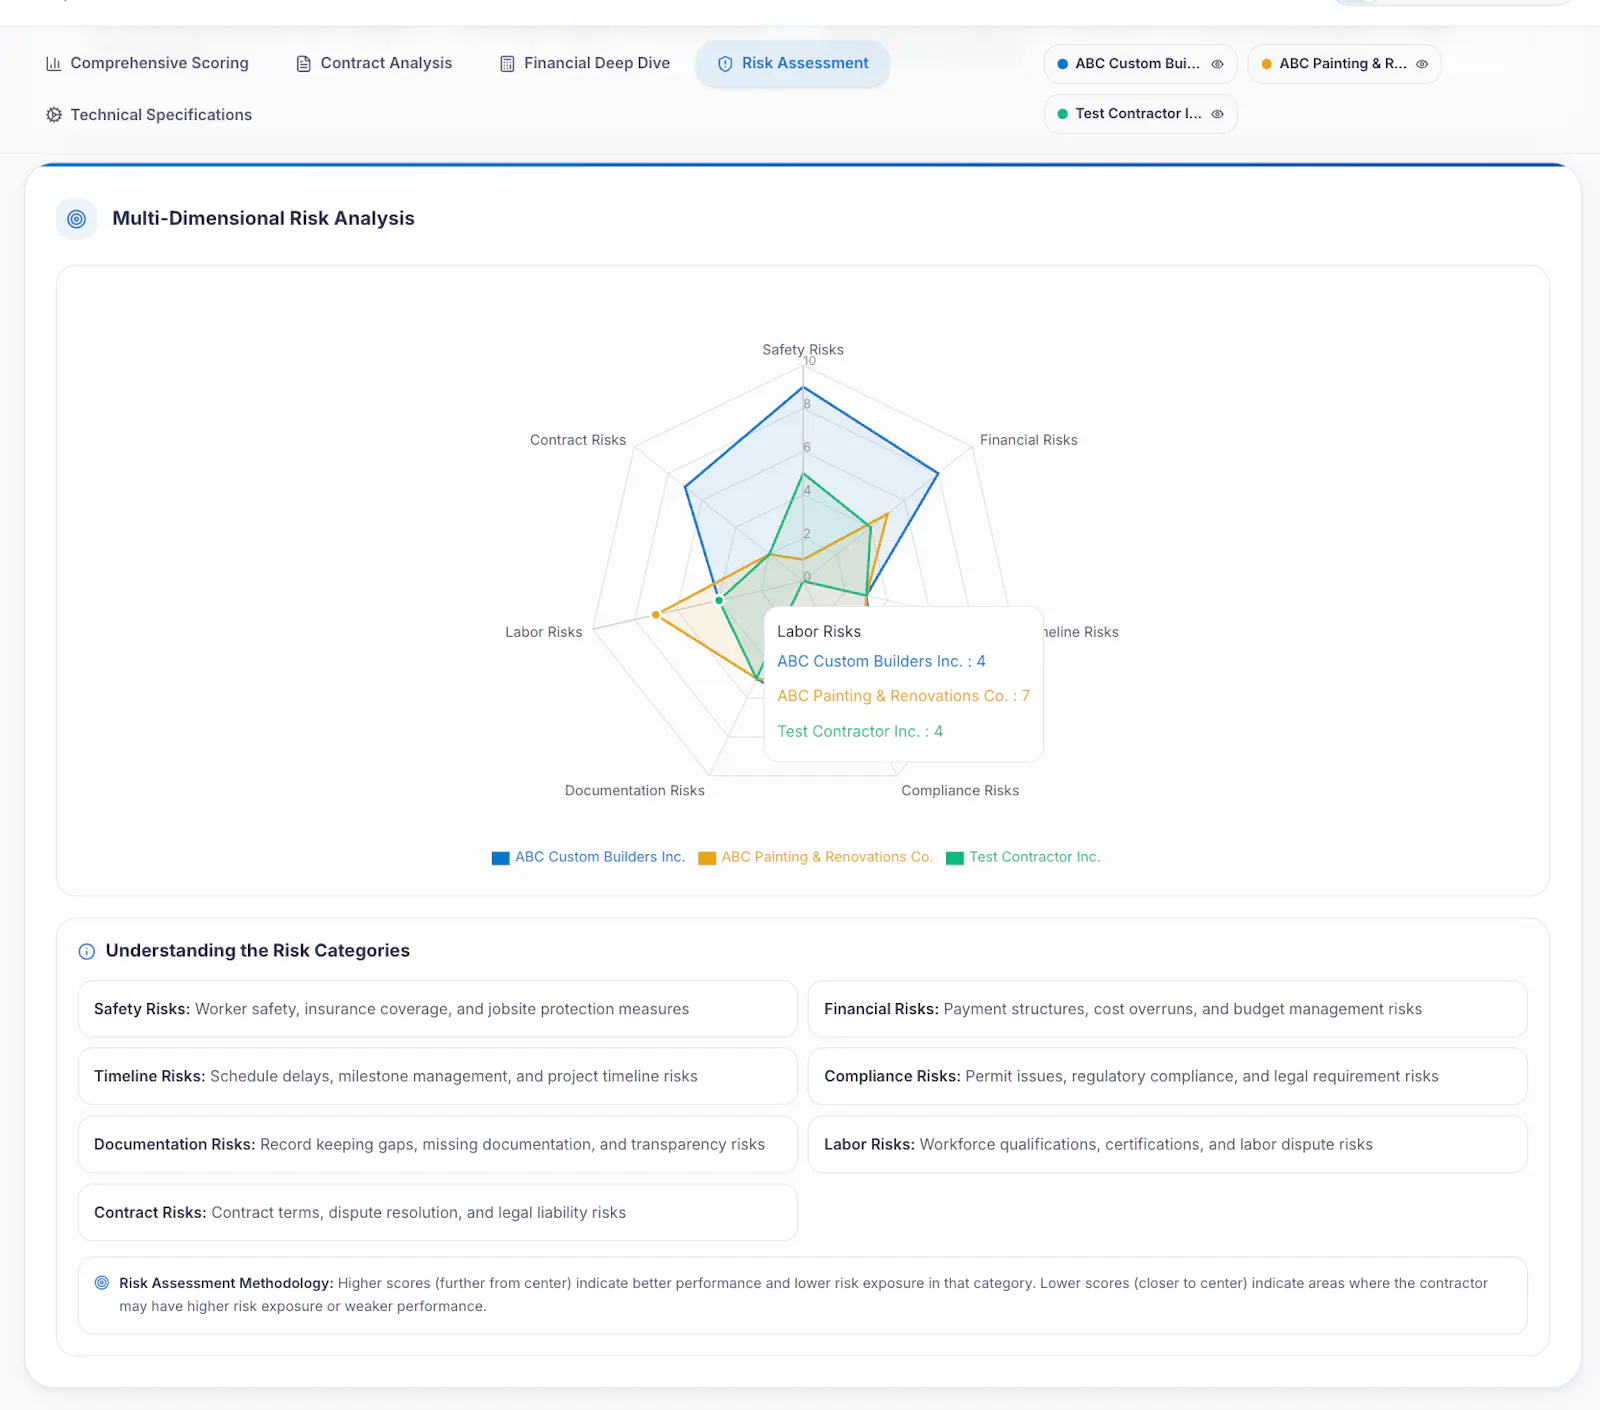Click the shield icon beside Risk Assessment
The height and width of the screenshot is (1410, 1600).
pos(725,64)
